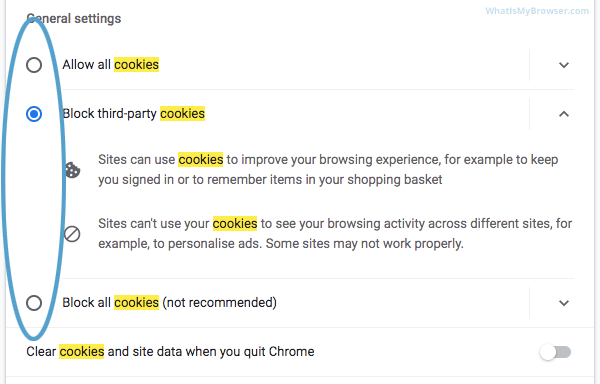Click highlighted cookies word in Clear cookies row
The width and height of the screenshot is (600, 384).
pos(82,351)
